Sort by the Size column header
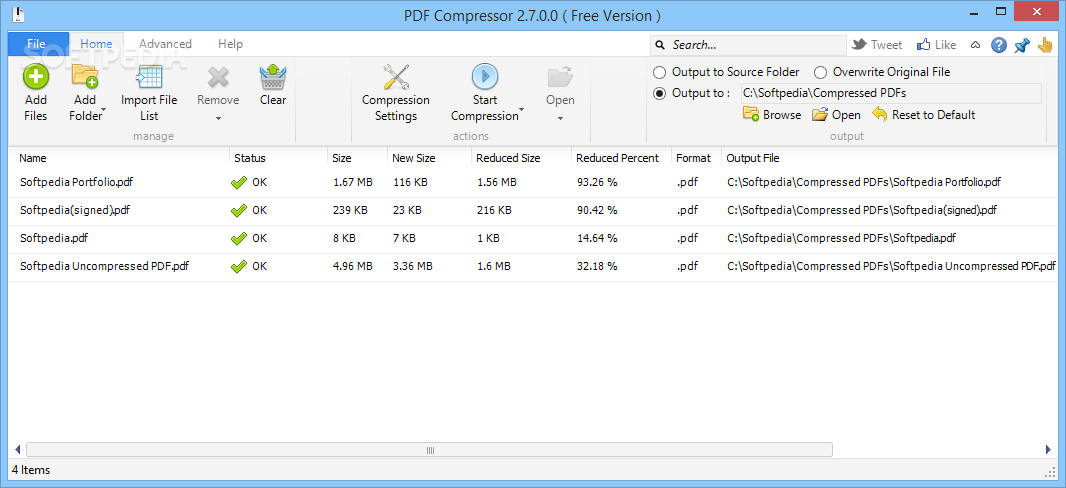This screenshot has height=488, width=1066. point(342,158)
